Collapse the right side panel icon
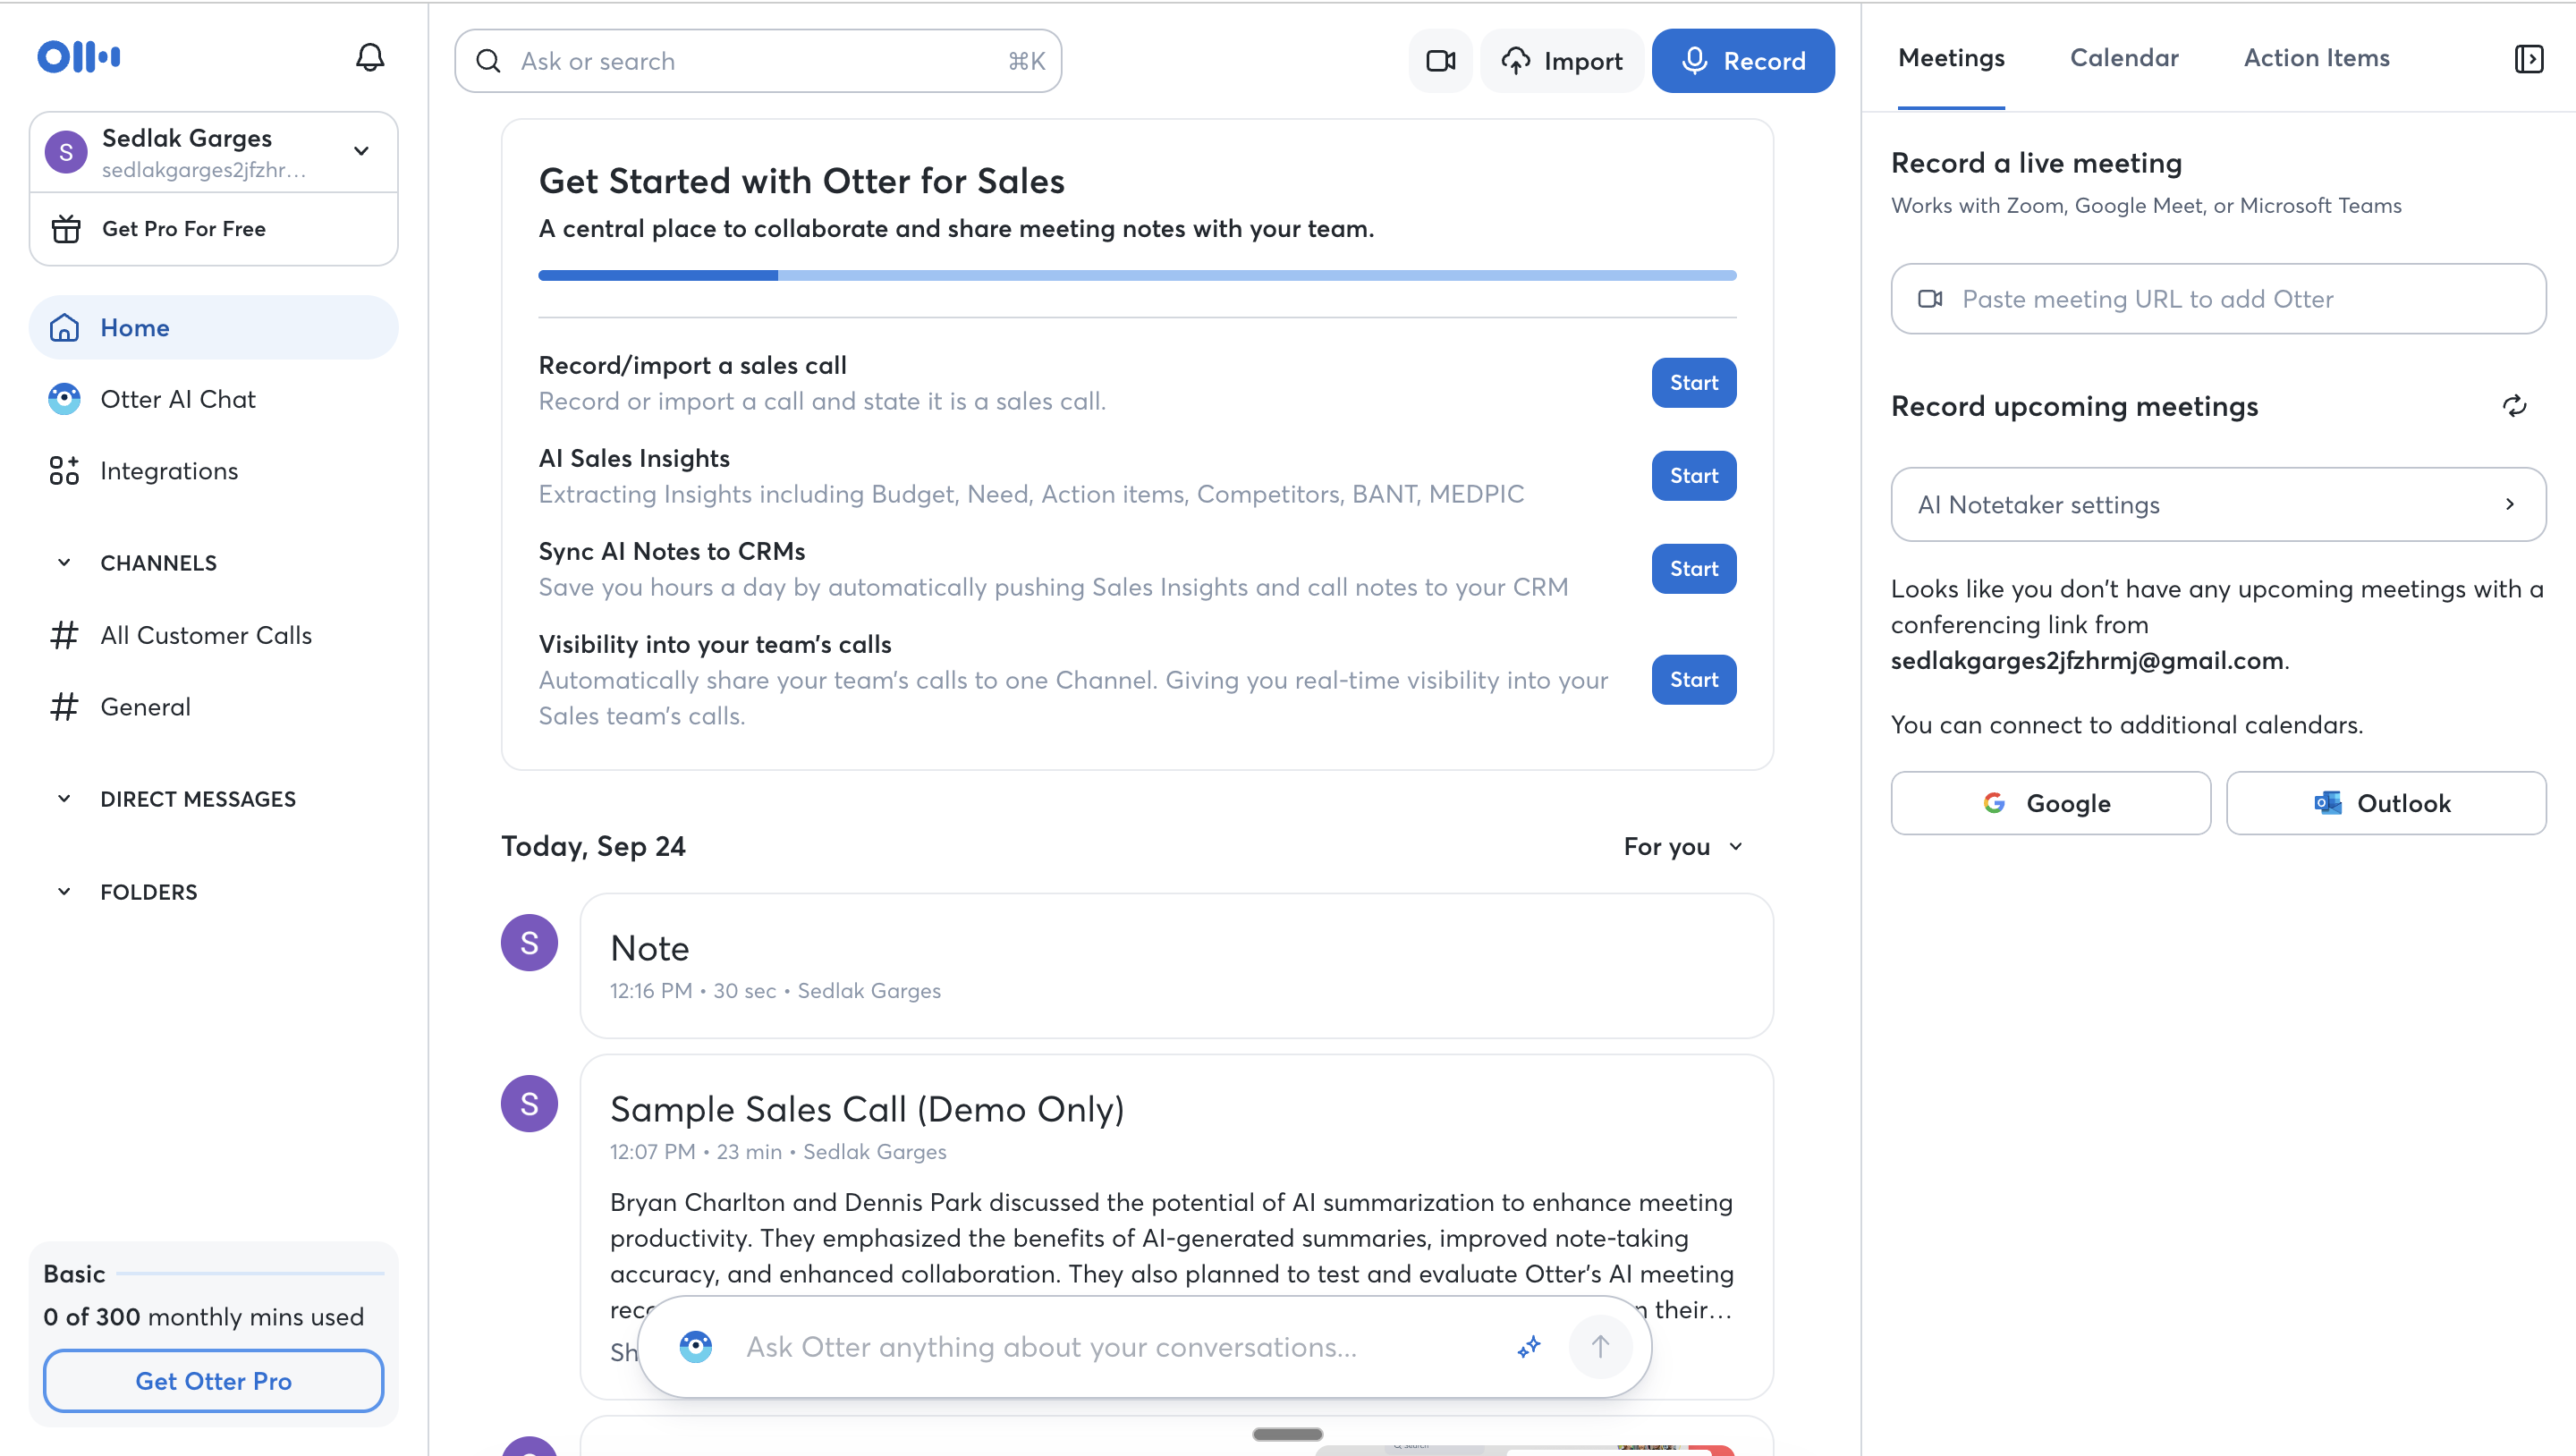The image size is (2576, 1456). click(x=2528, y=59)
